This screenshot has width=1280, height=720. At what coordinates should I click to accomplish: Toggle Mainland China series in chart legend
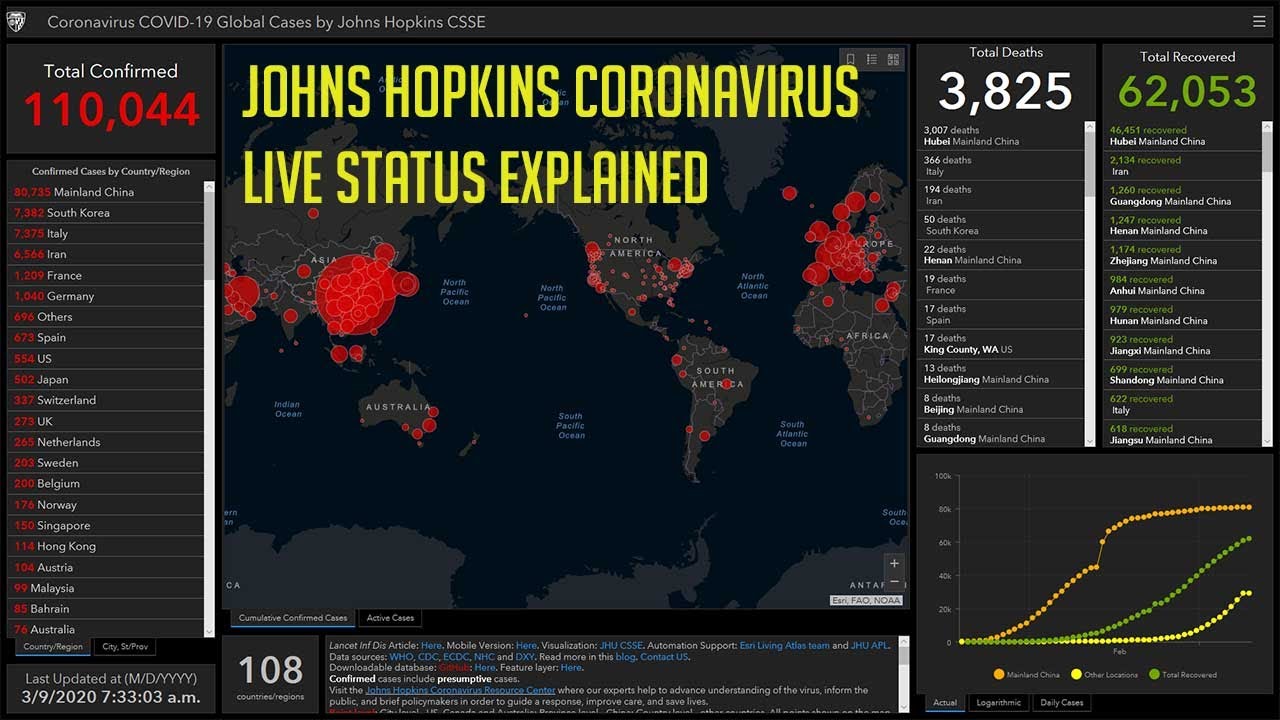point(1025,675)
